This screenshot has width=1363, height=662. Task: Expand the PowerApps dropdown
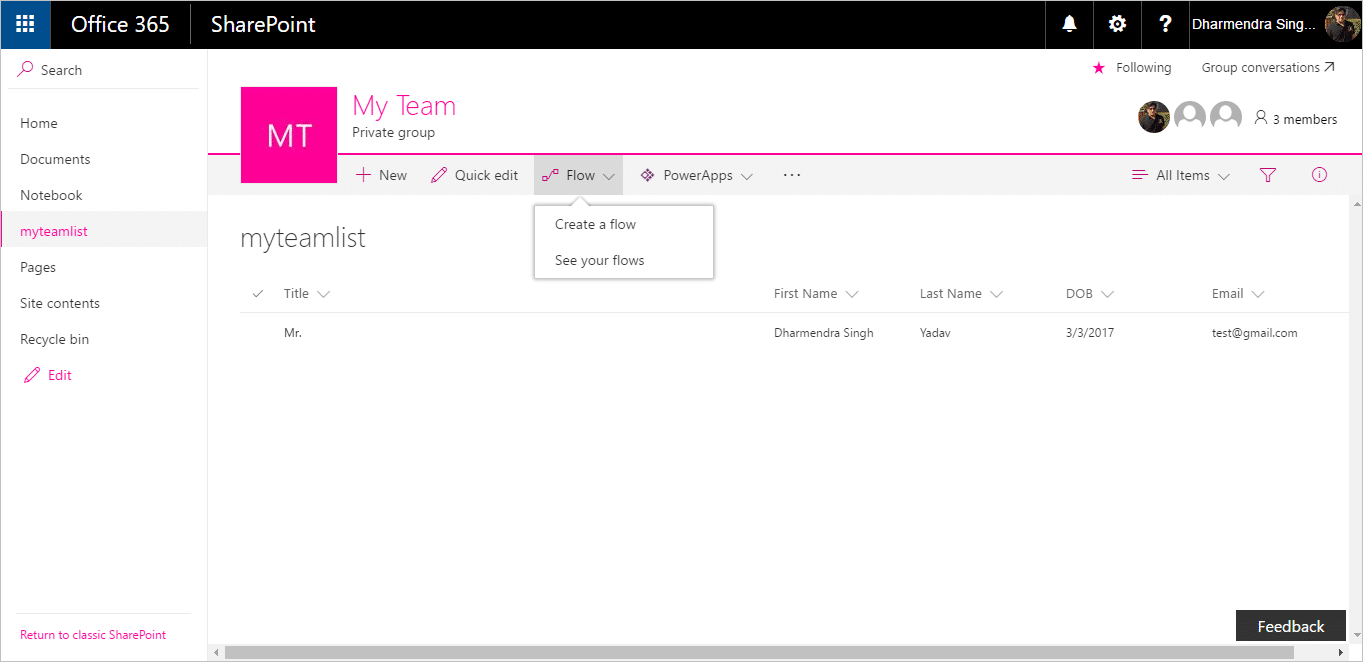[696, 175]
